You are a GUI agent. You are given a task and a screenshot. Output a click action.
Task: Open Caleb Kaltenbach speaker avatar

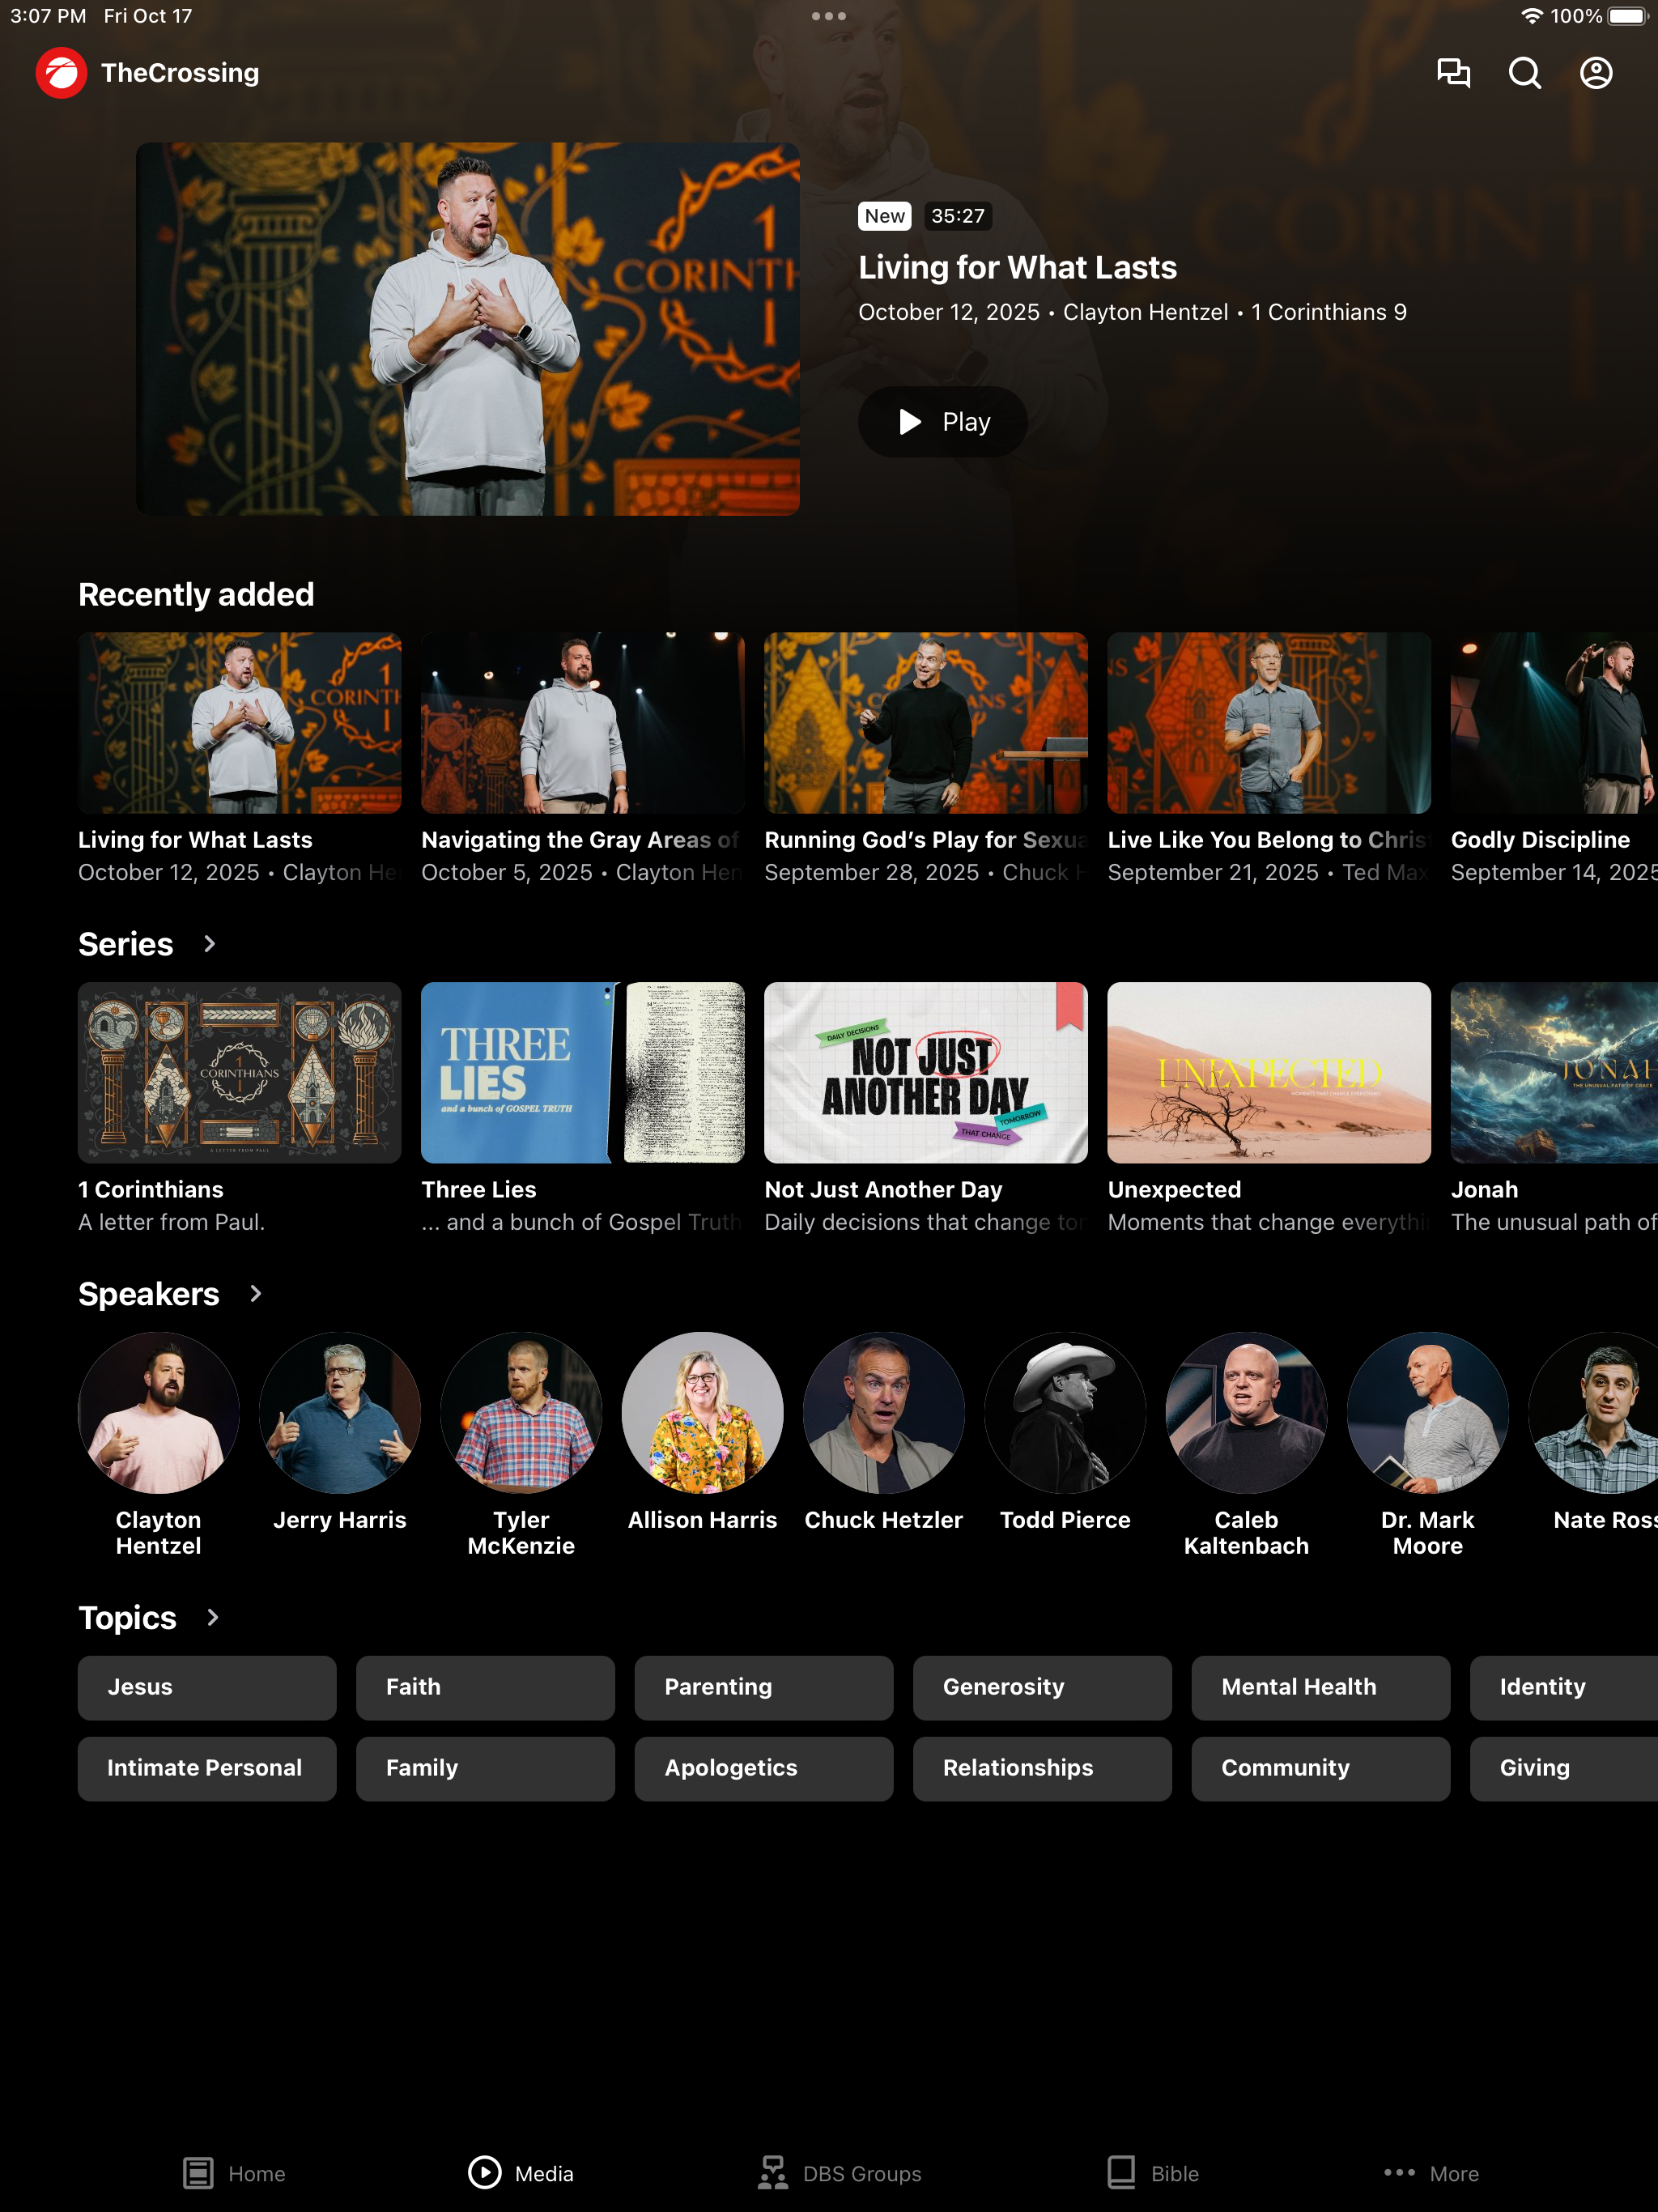point(1247,1413)
